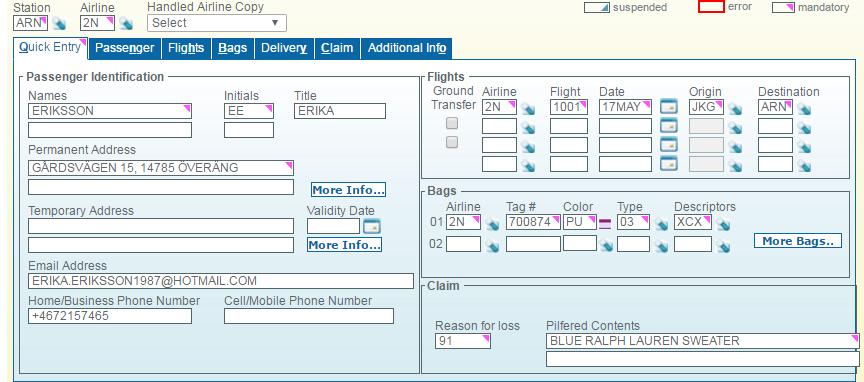Open origin lookup icon in second Flights row
864x382 pixels.
(x=735, y=128)
